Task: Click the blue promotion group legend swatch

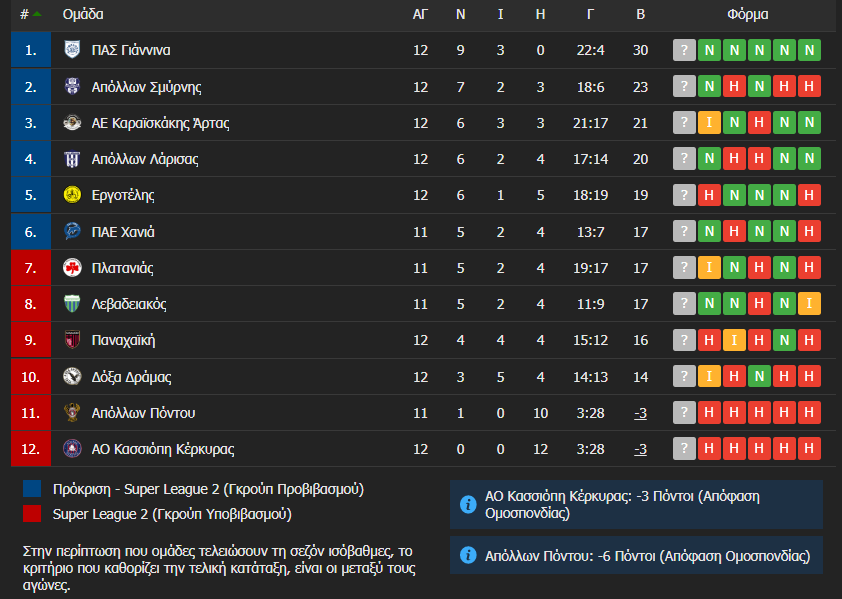Action: 33,489
